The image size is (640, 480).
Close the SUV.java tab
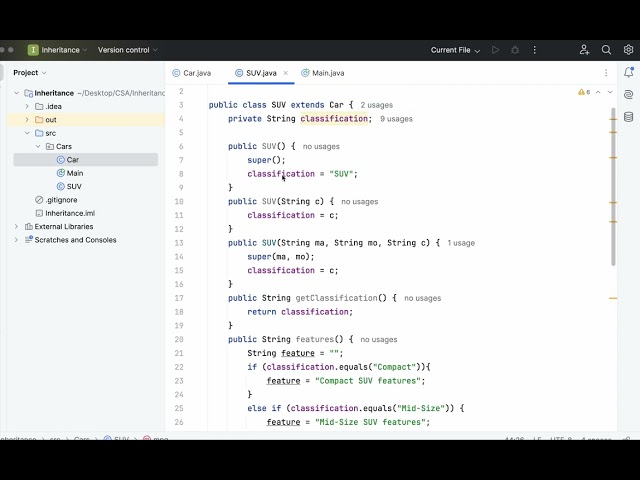pyautogui.click(x=285, y=73)
